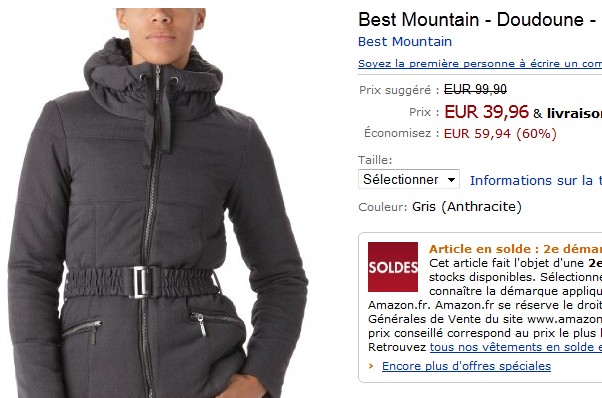
Task: Click the jacket product image
Action: (x=157, y=203)
